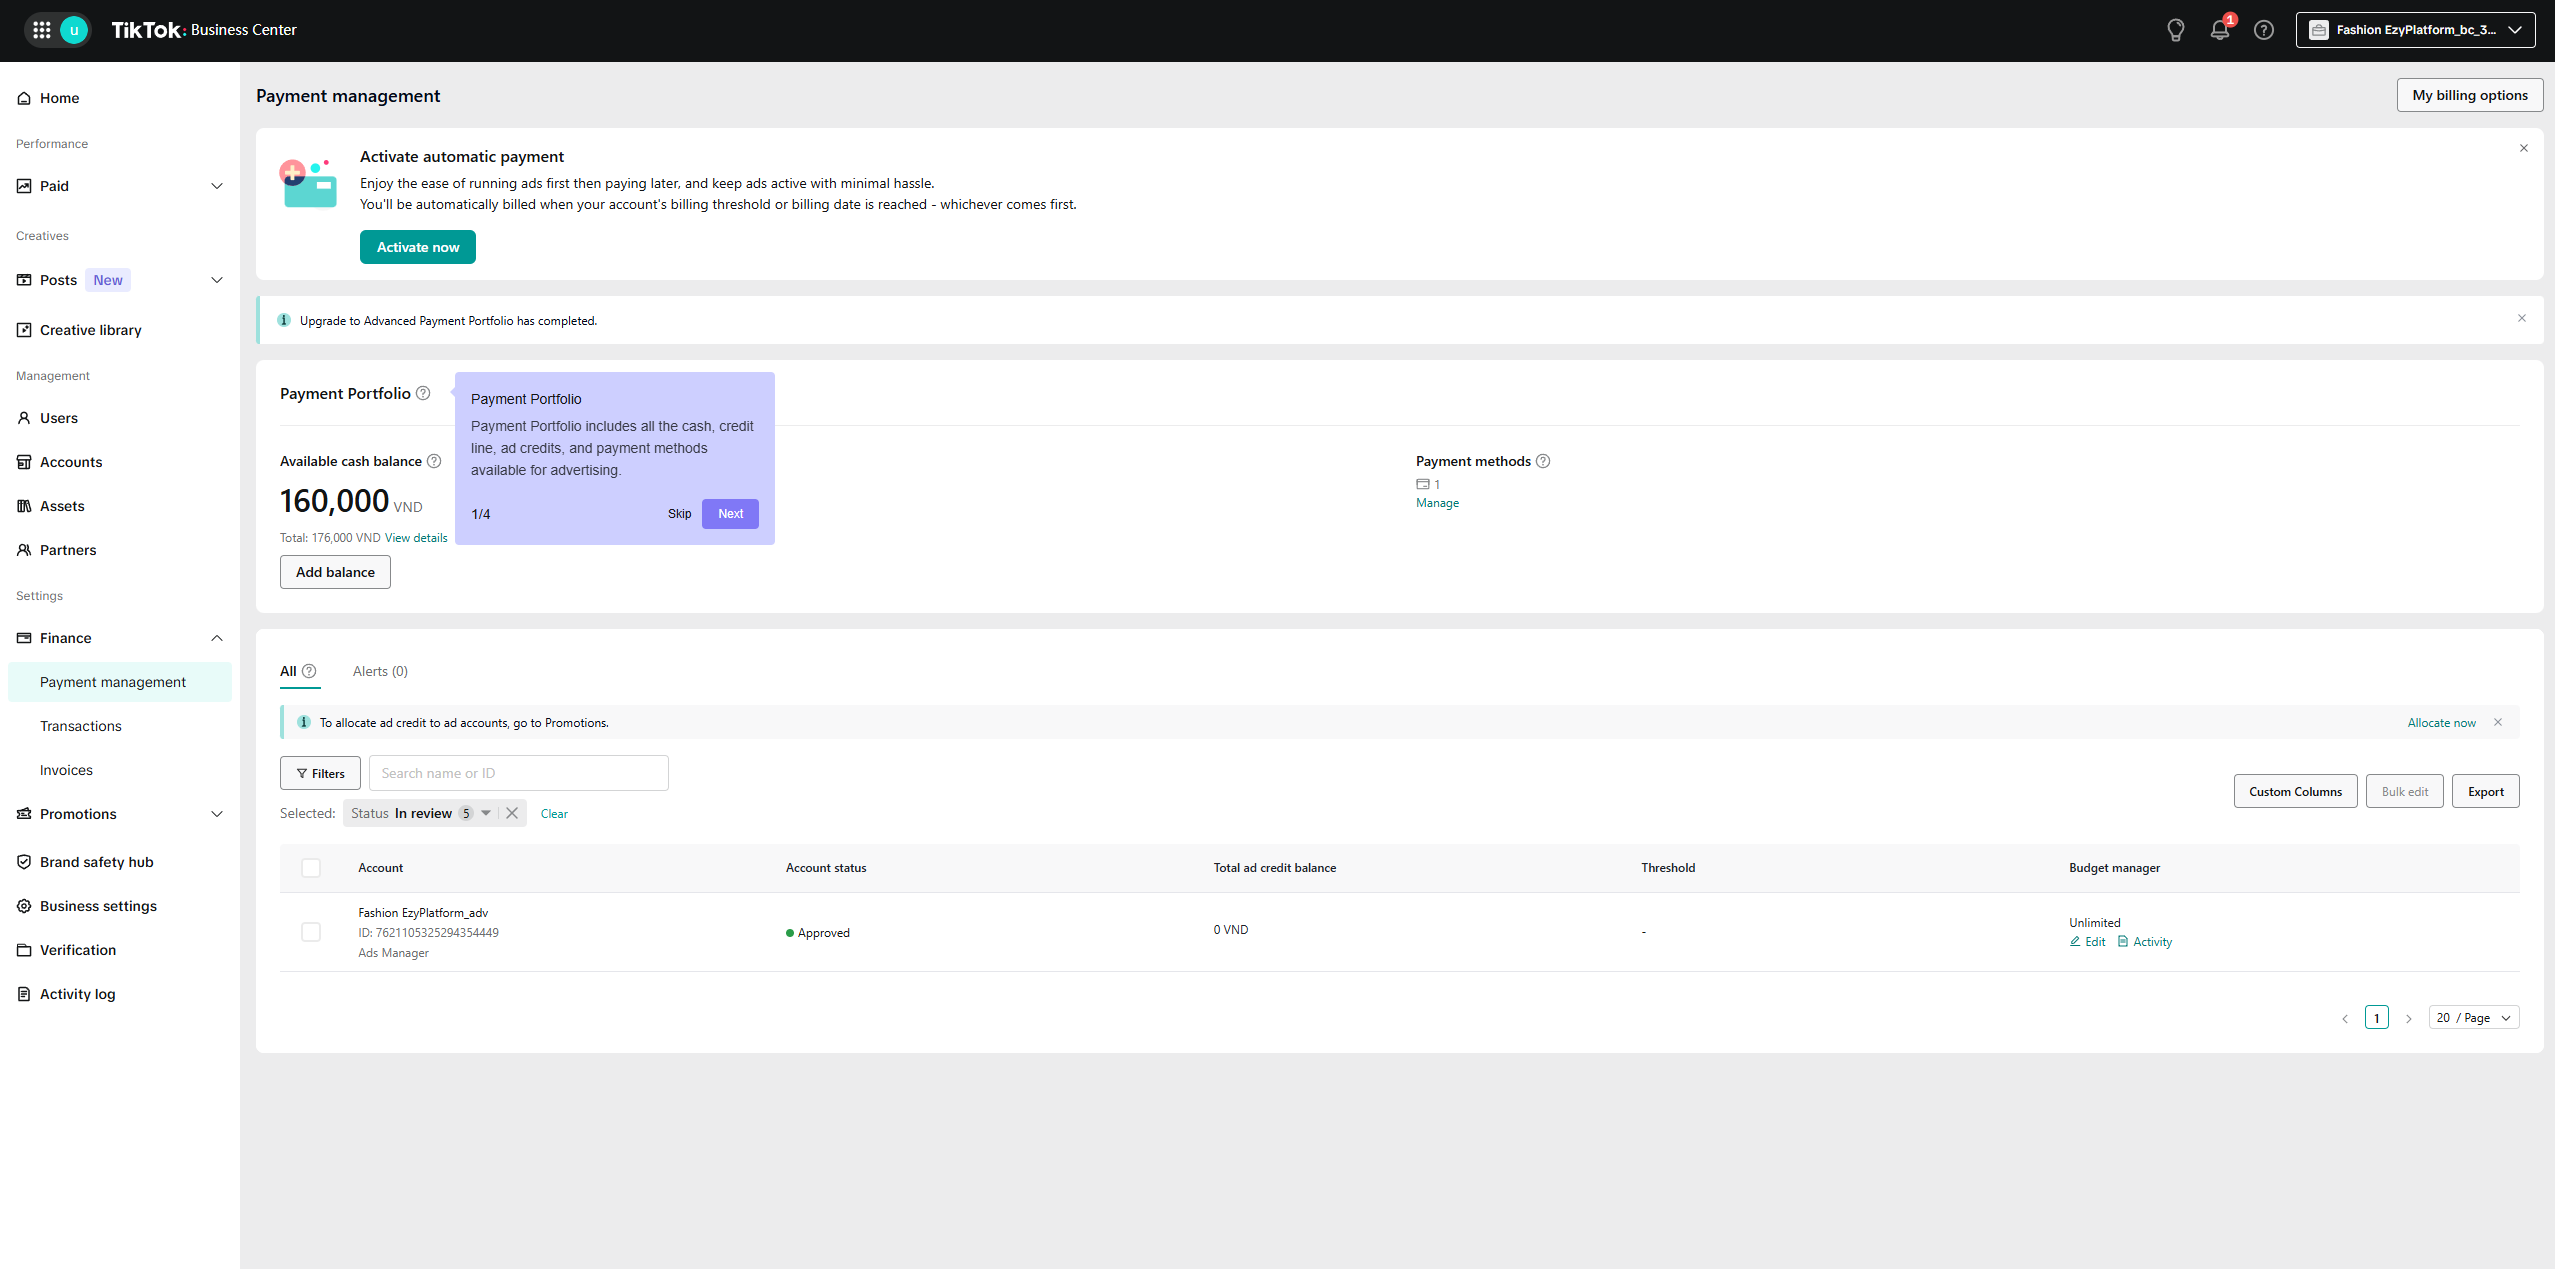The image size is (2555, 1269).
Task: Remove the Status In review filter chip
Action: pos(512,813)
